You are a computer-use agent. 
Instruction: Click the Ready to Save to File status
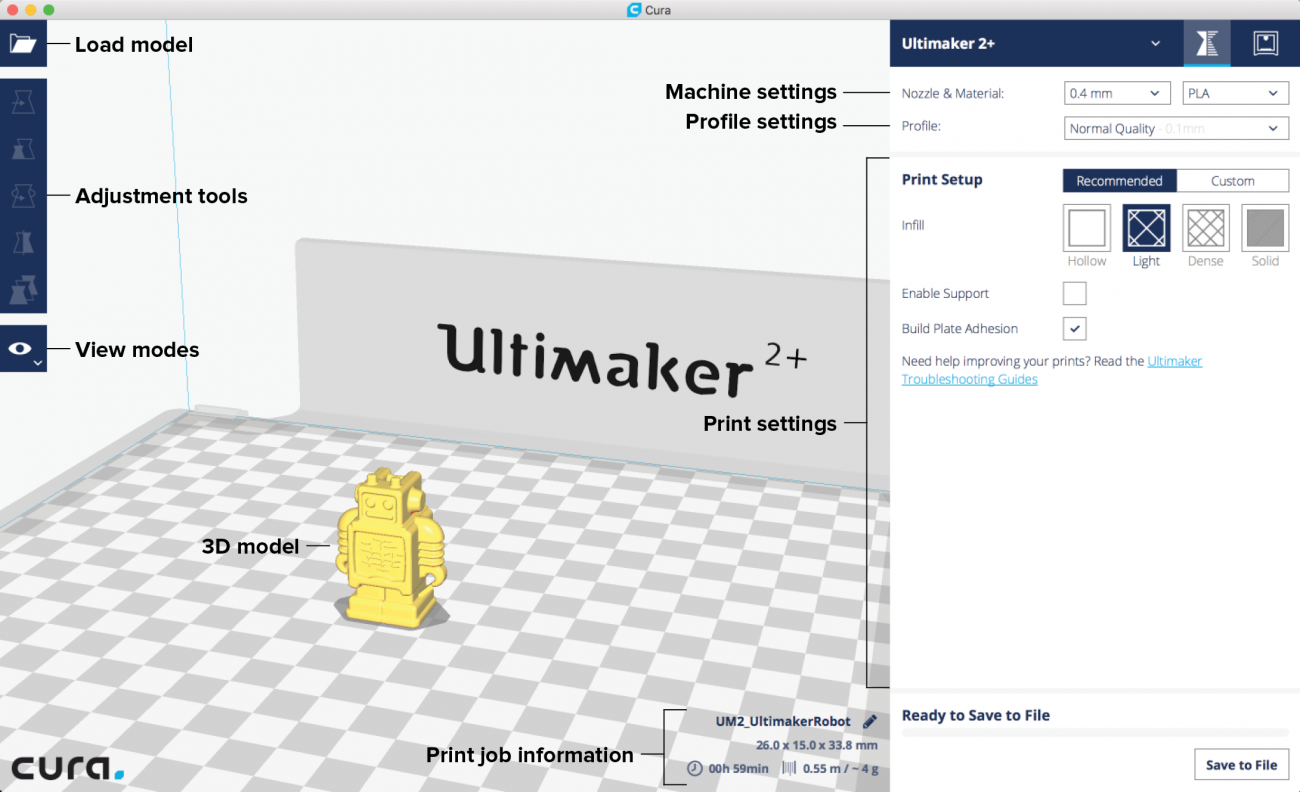975,715
